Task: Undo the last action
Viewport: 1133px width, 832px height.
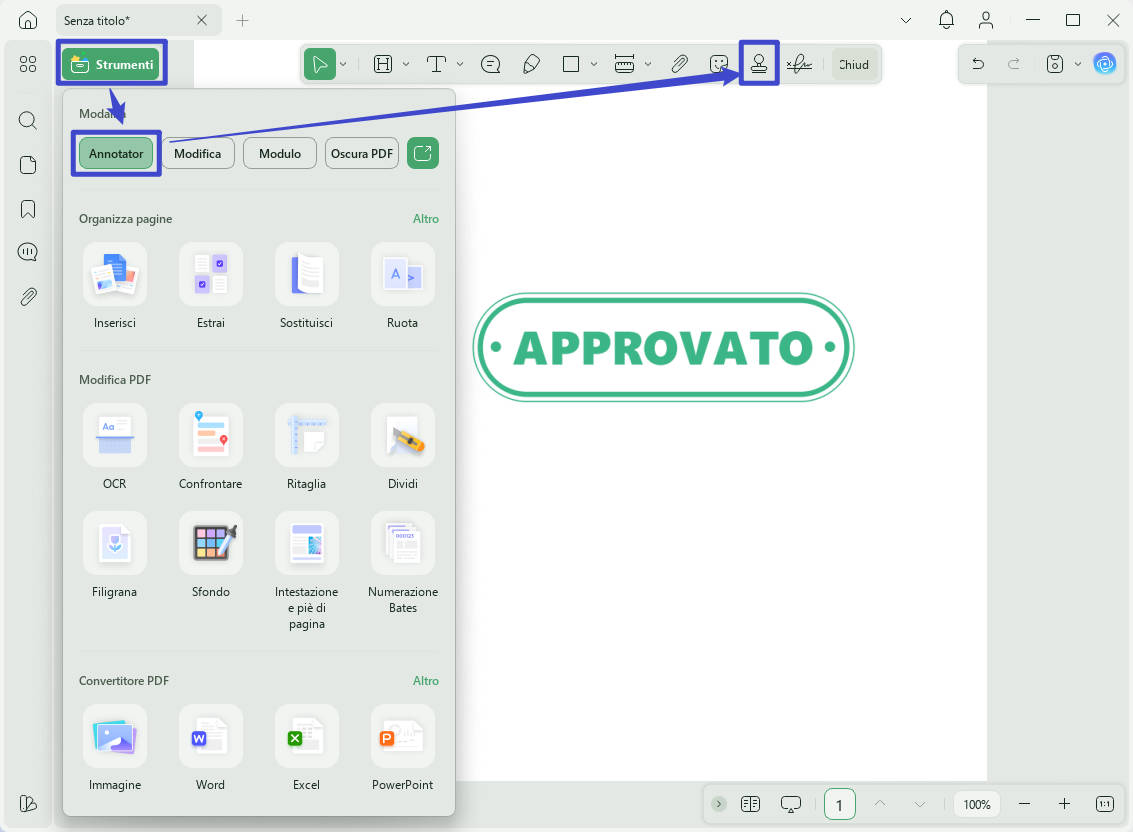Action: [978, 64]
